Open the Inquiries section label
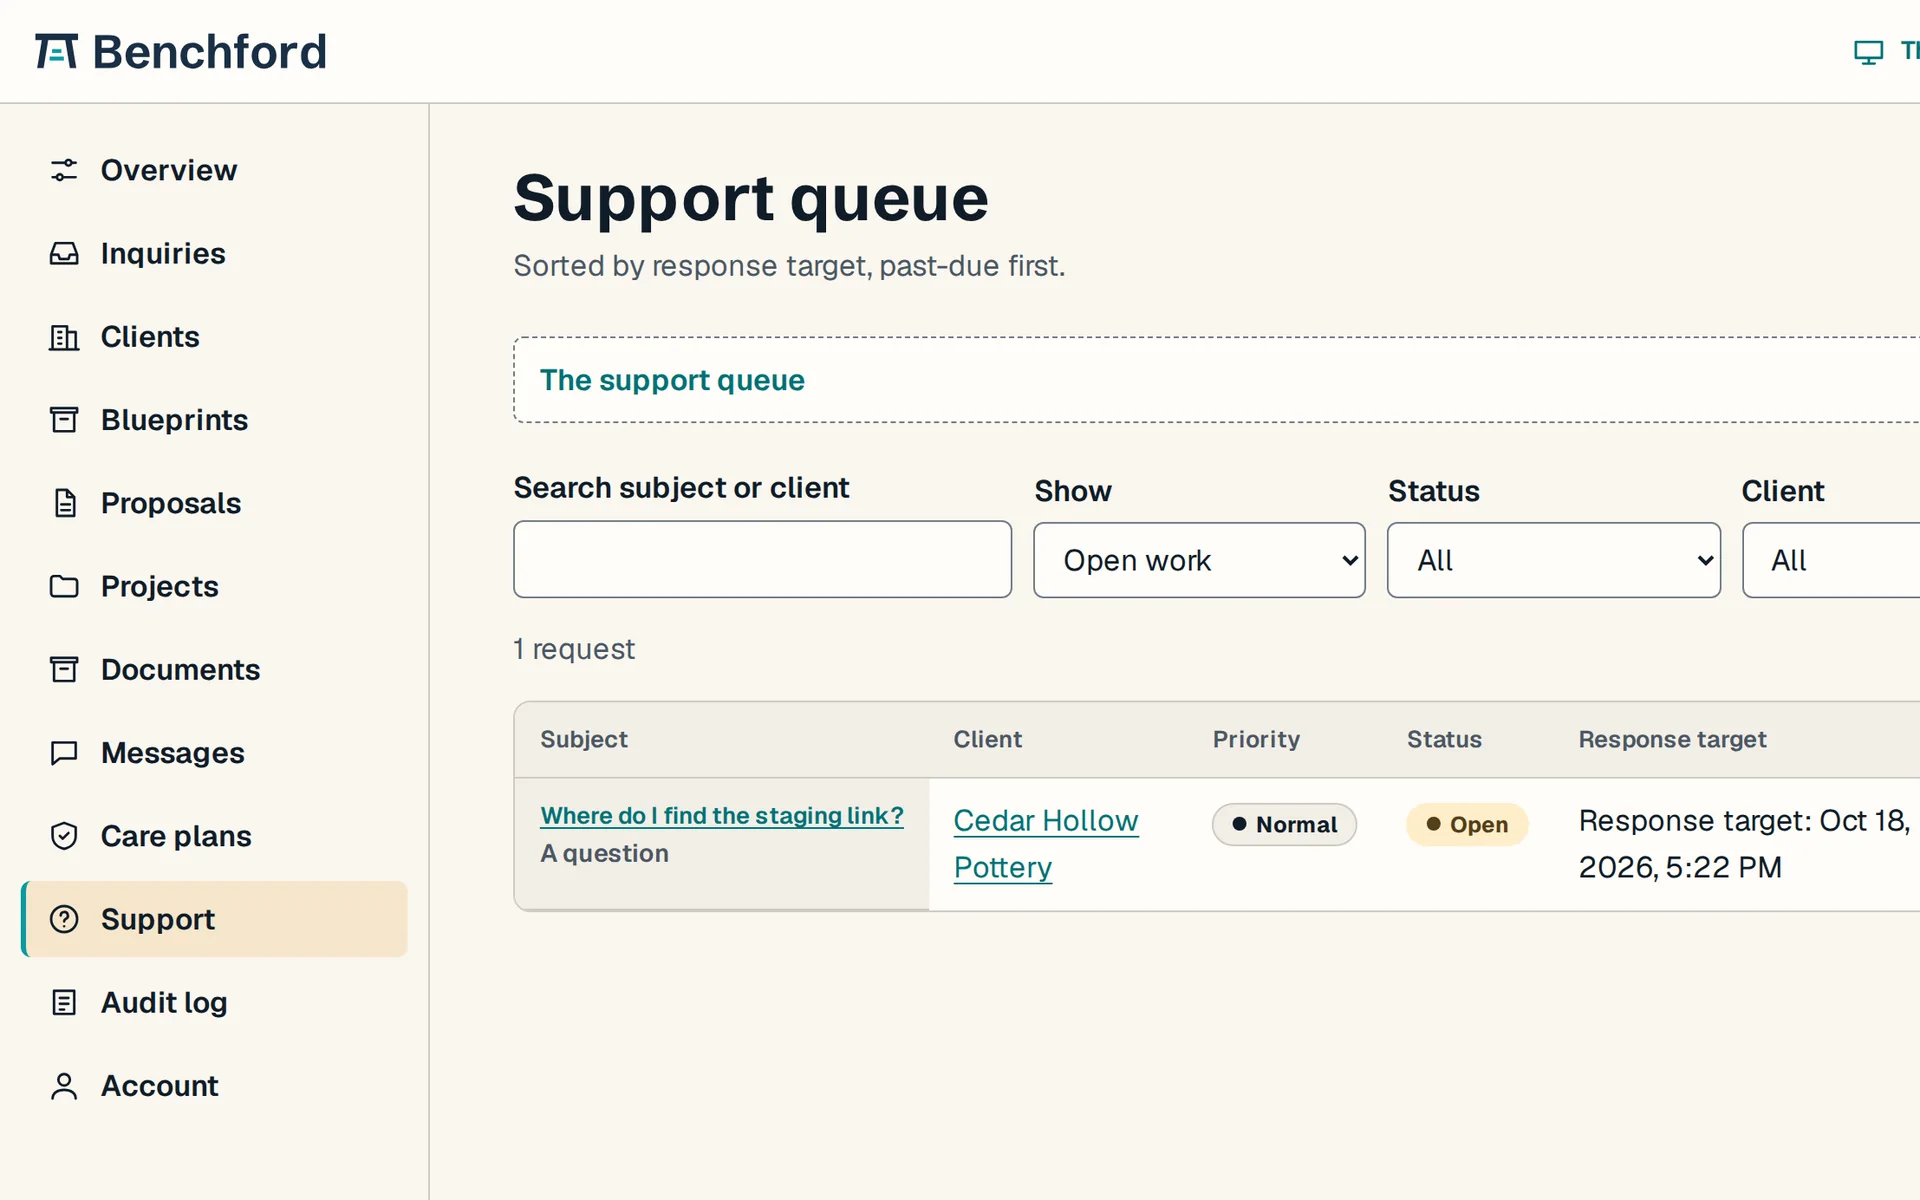 pyautogui.click(x=163, y=253)
